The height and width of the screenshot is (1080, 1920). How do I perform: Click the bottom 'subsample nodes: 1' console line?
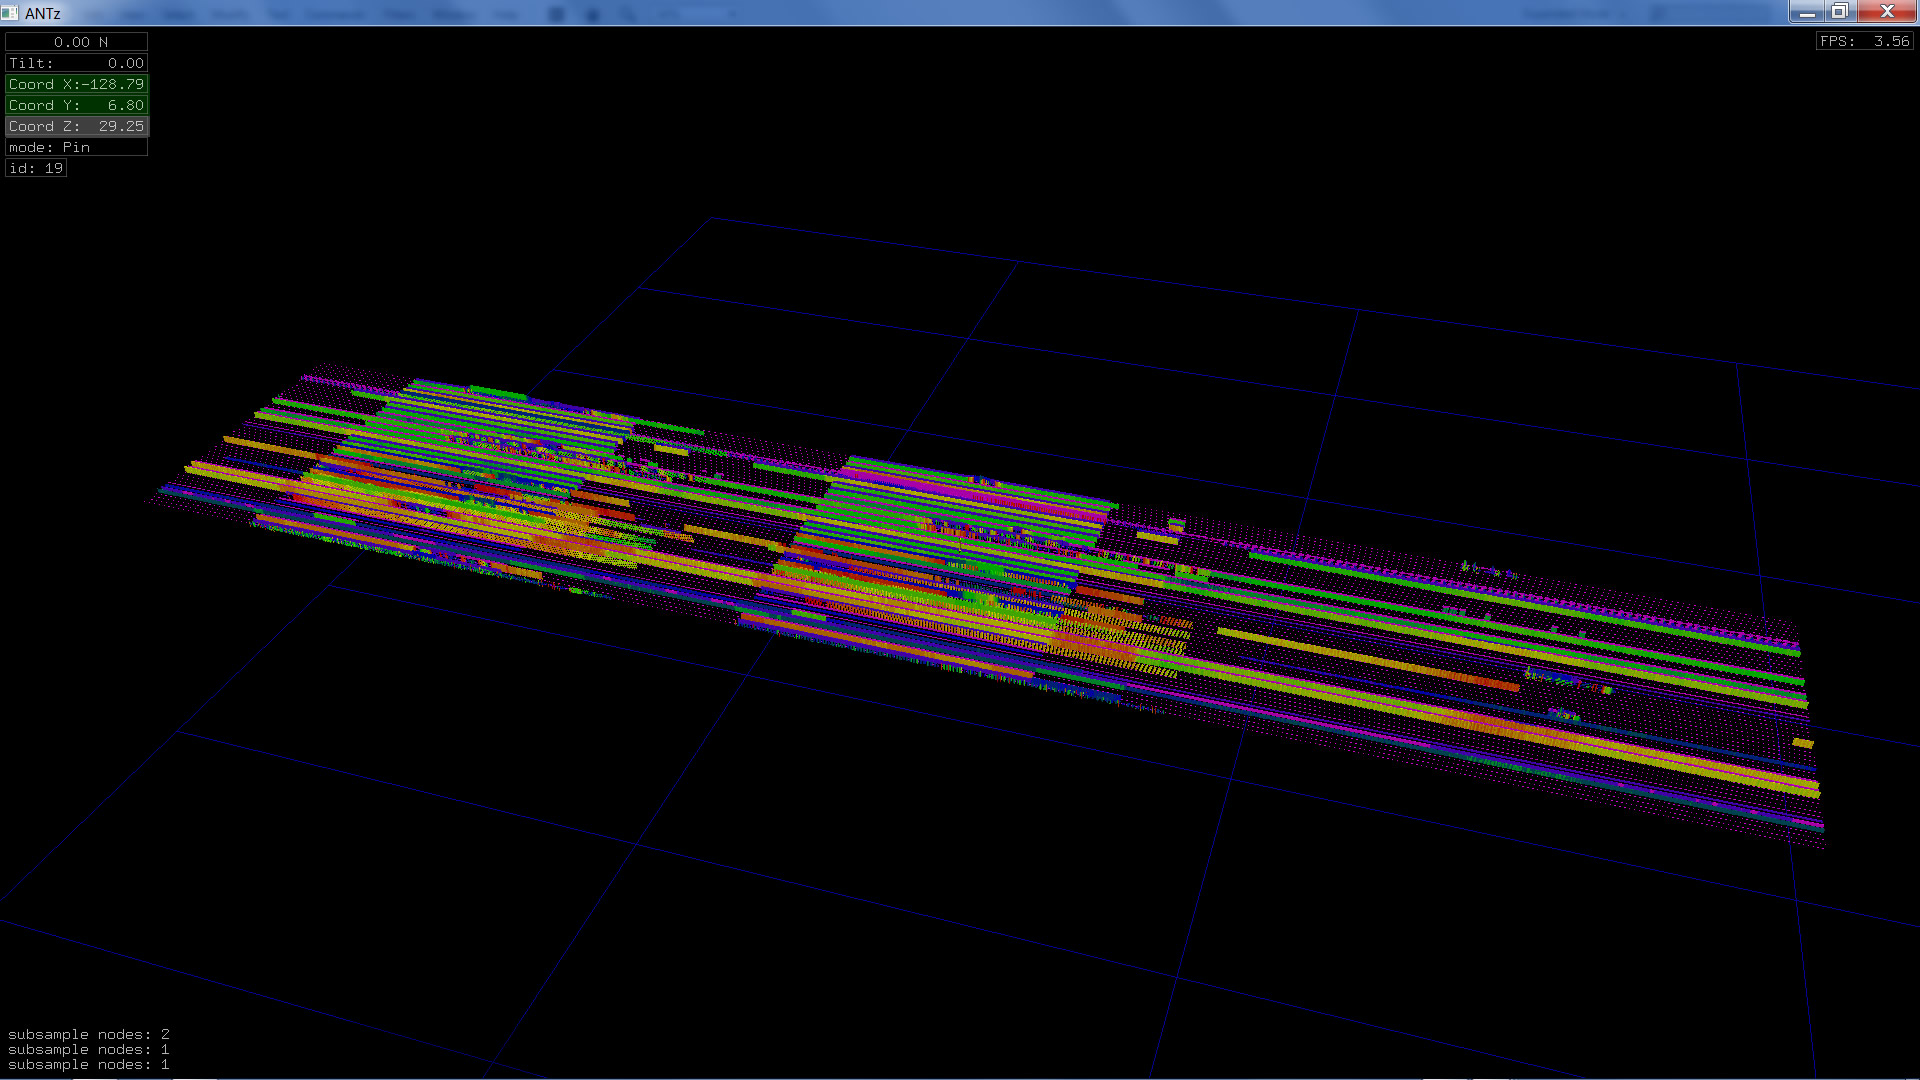click(88, 1064)
